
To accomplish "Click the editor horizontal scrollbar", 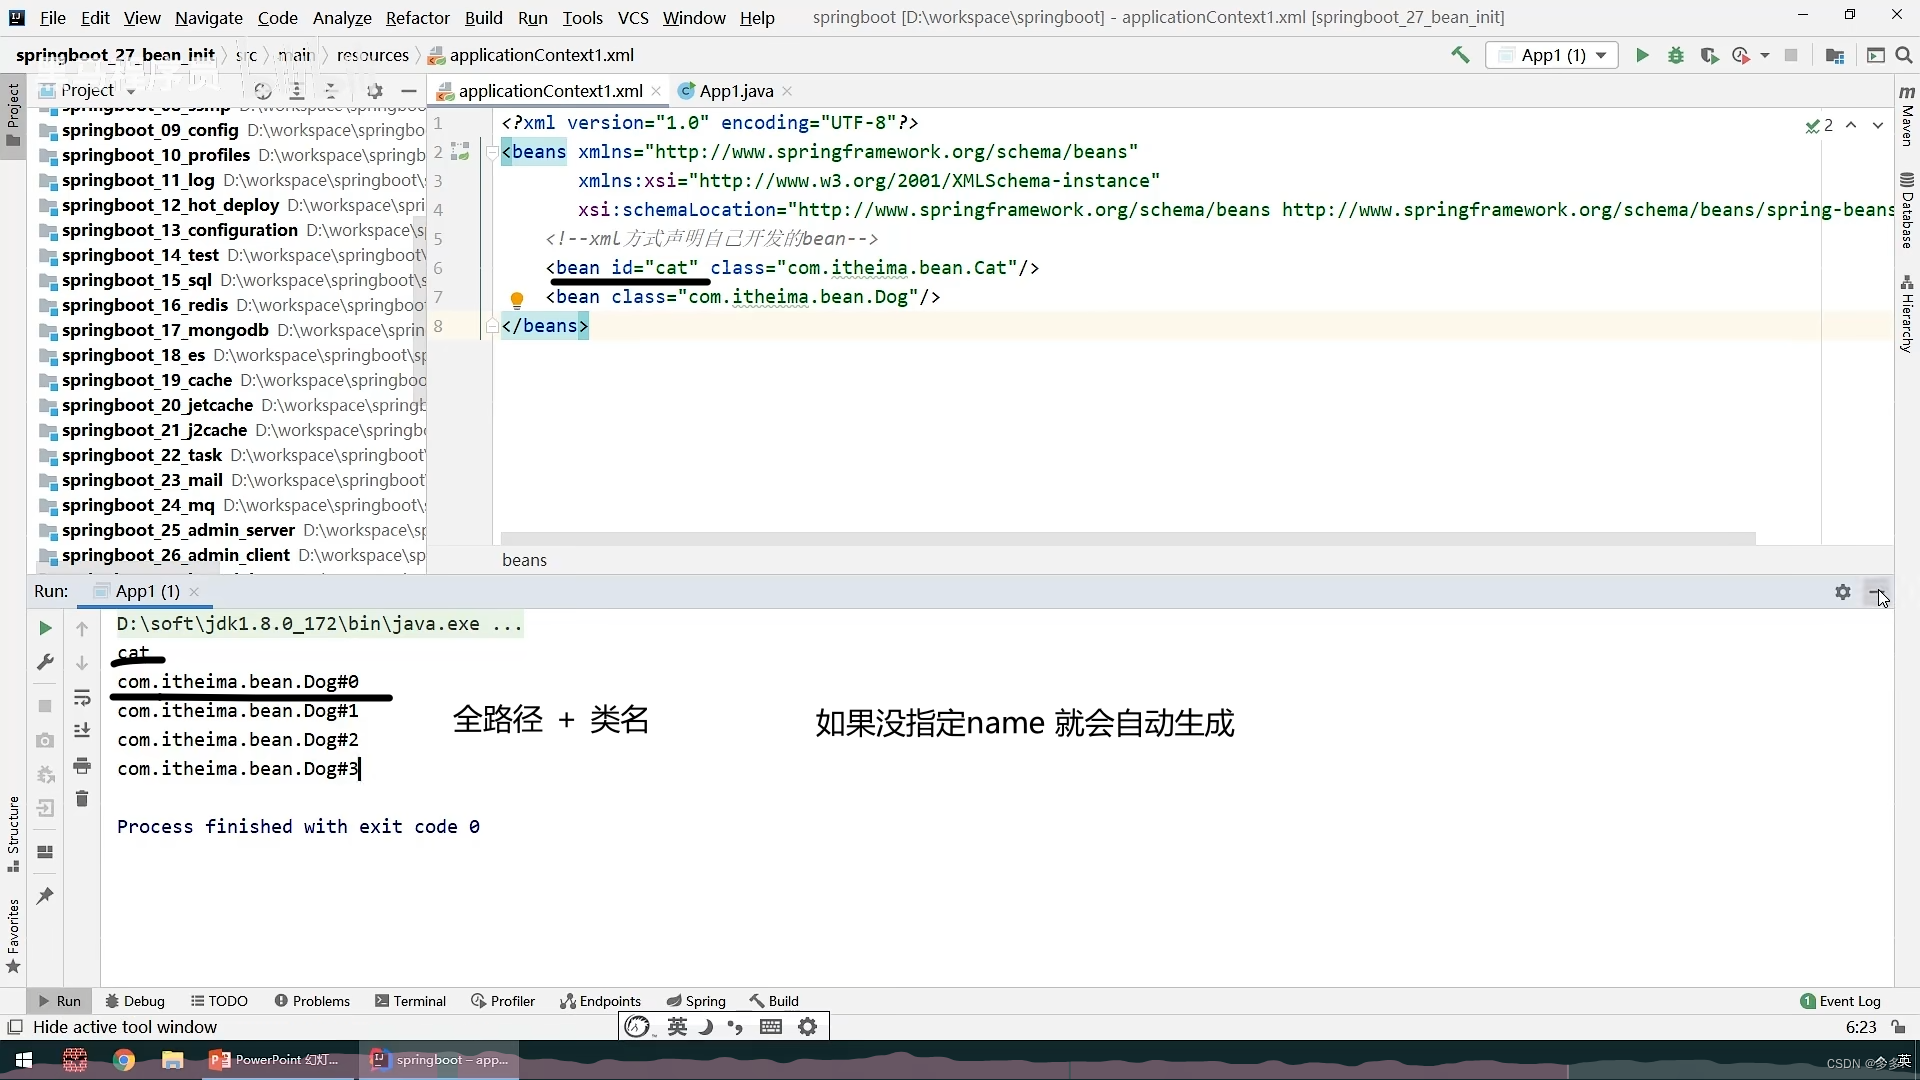I will 1127,539.
